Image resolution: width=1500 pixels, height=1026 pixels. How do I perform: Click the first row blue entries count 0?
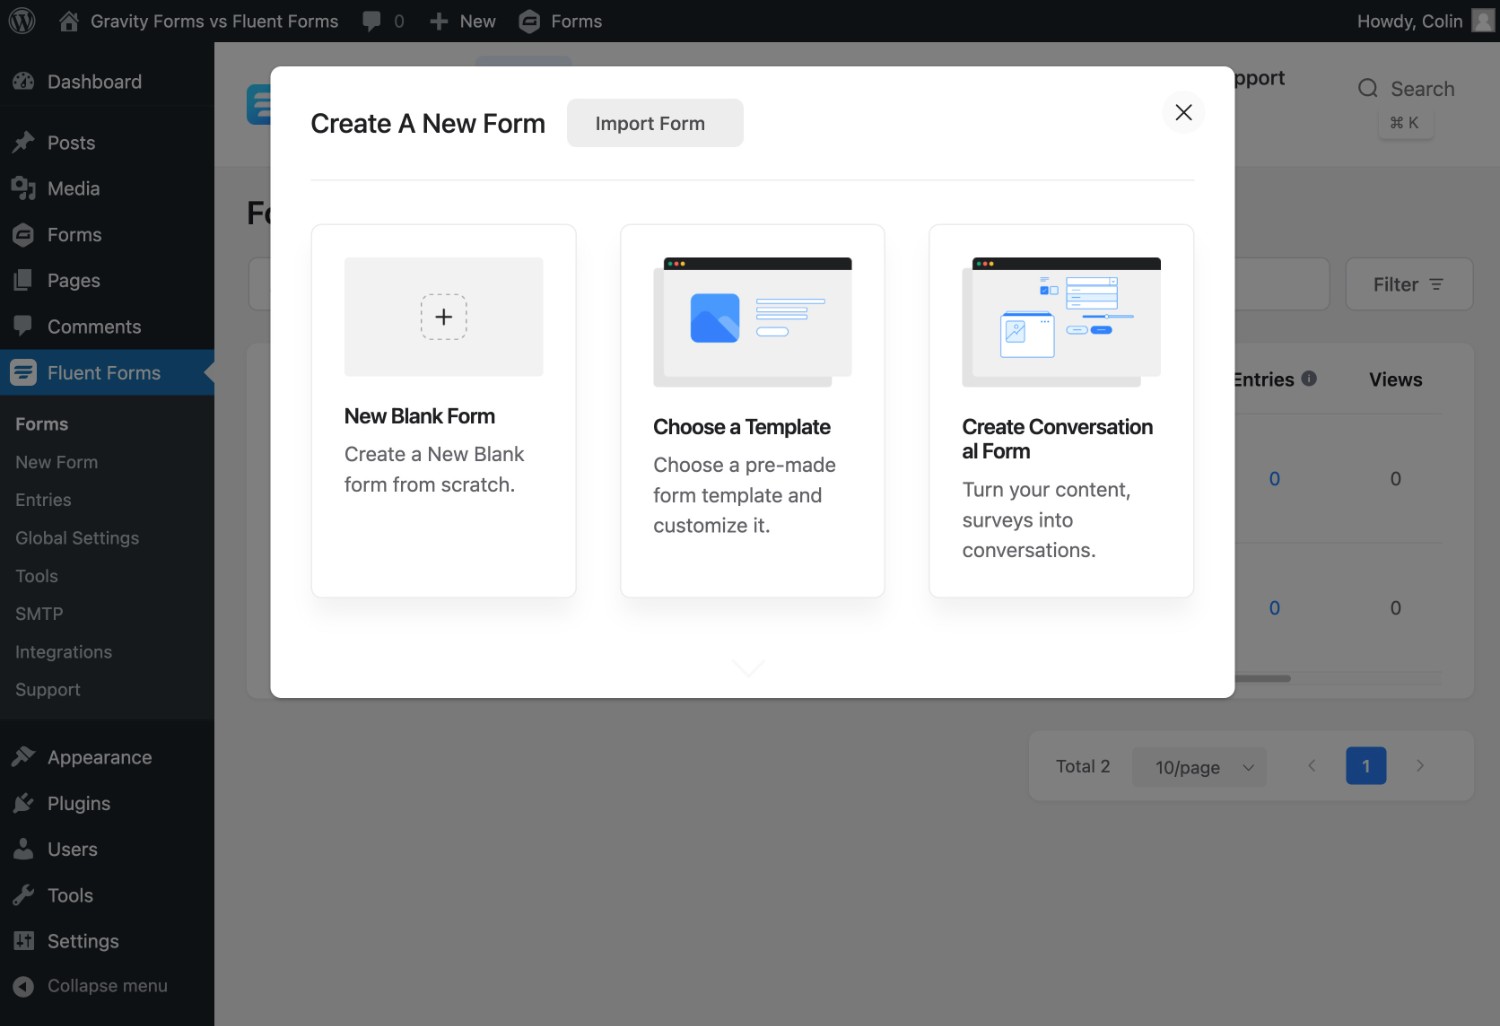pos(1274,479)
